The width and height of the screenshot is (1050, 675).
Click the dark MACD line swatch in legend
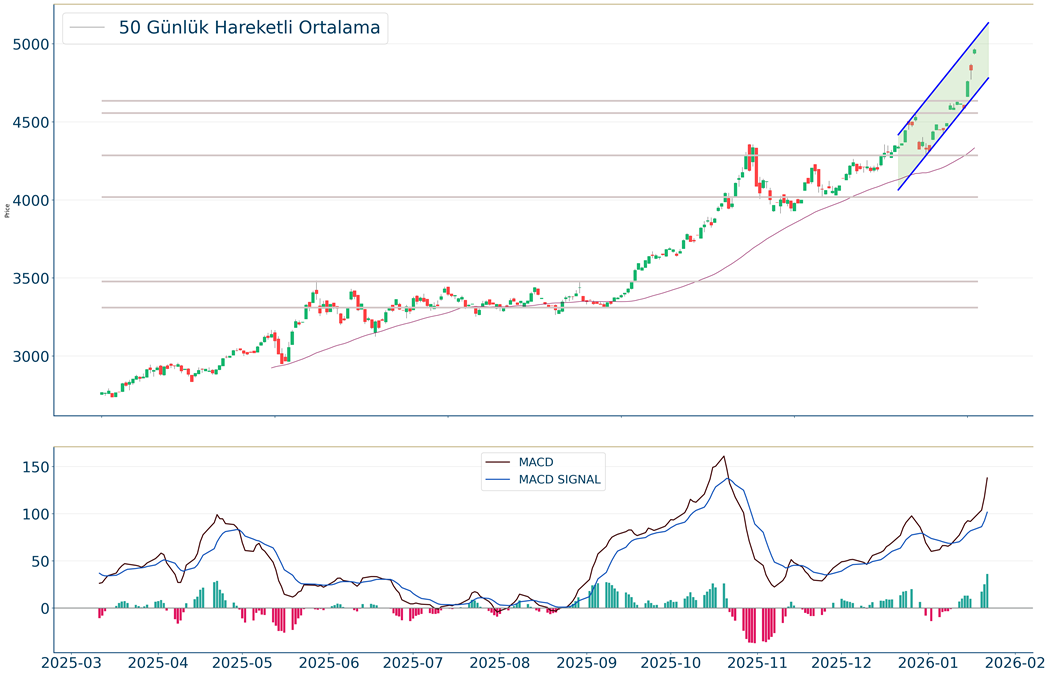point(498,462)
